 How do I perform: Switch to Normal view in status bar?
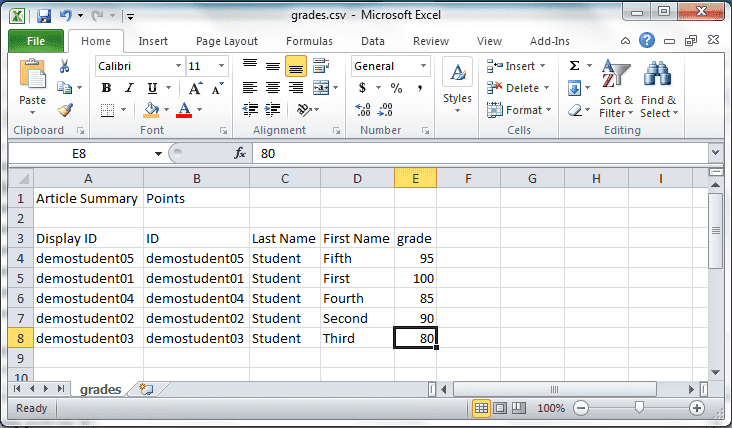tap(481, 408)
